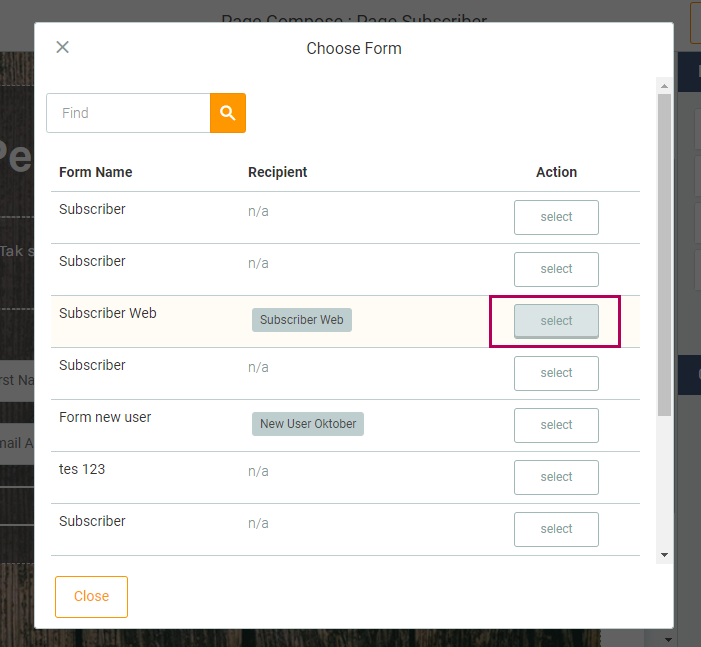
Task: Click the form list scrollbar up arrow
Action: (664, 86)
